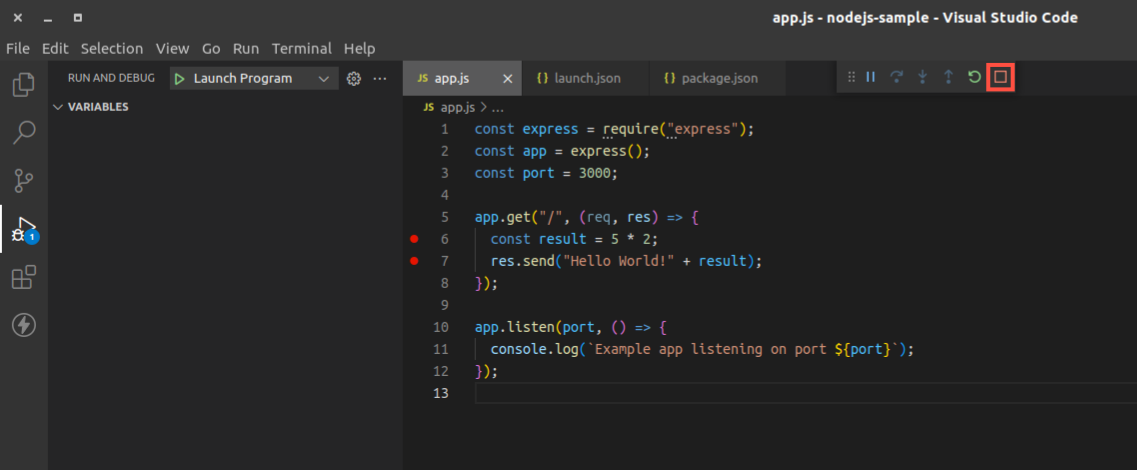Open launch.json via the gear icon
Image resolution: width=1137 pixels, height=470 pixels.
(x=354, y=78)
